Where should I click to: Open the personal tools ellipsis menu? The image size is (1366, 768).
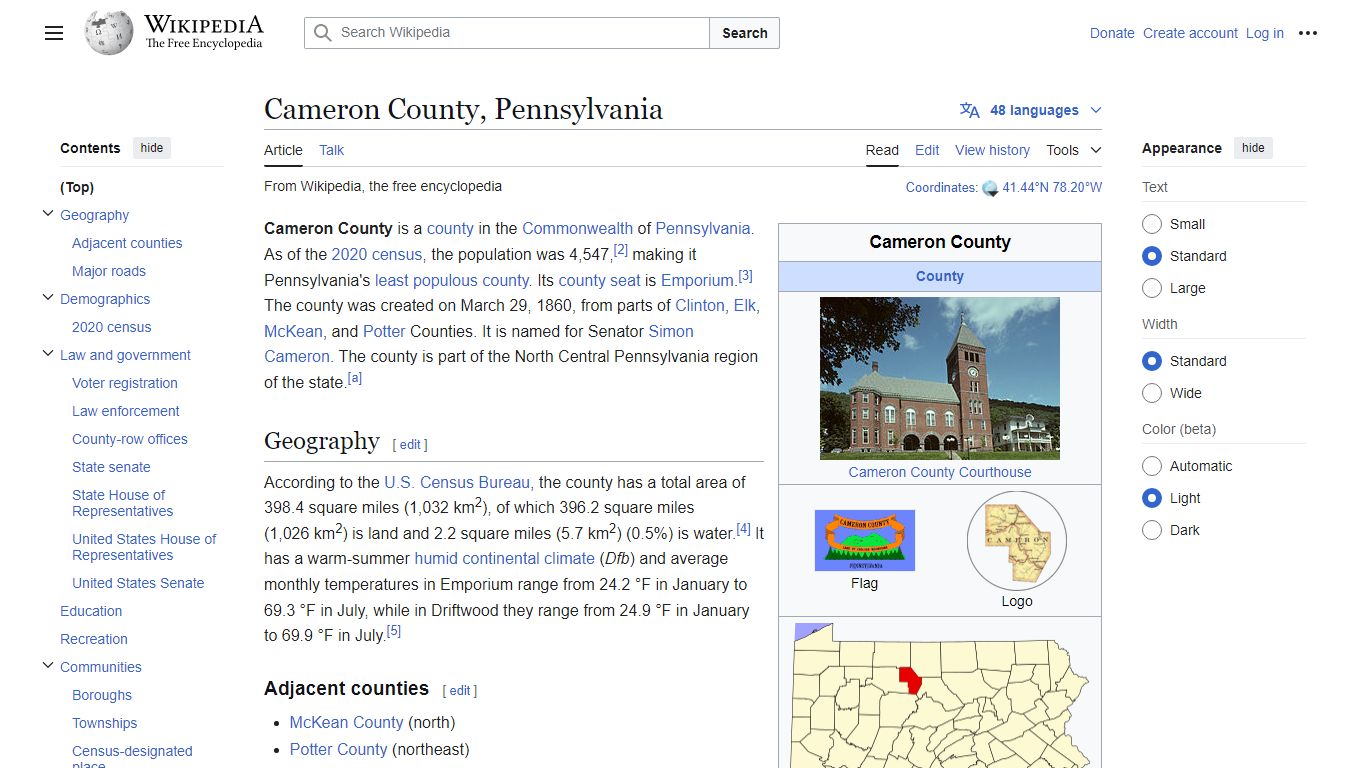(x=1308, y=33)
